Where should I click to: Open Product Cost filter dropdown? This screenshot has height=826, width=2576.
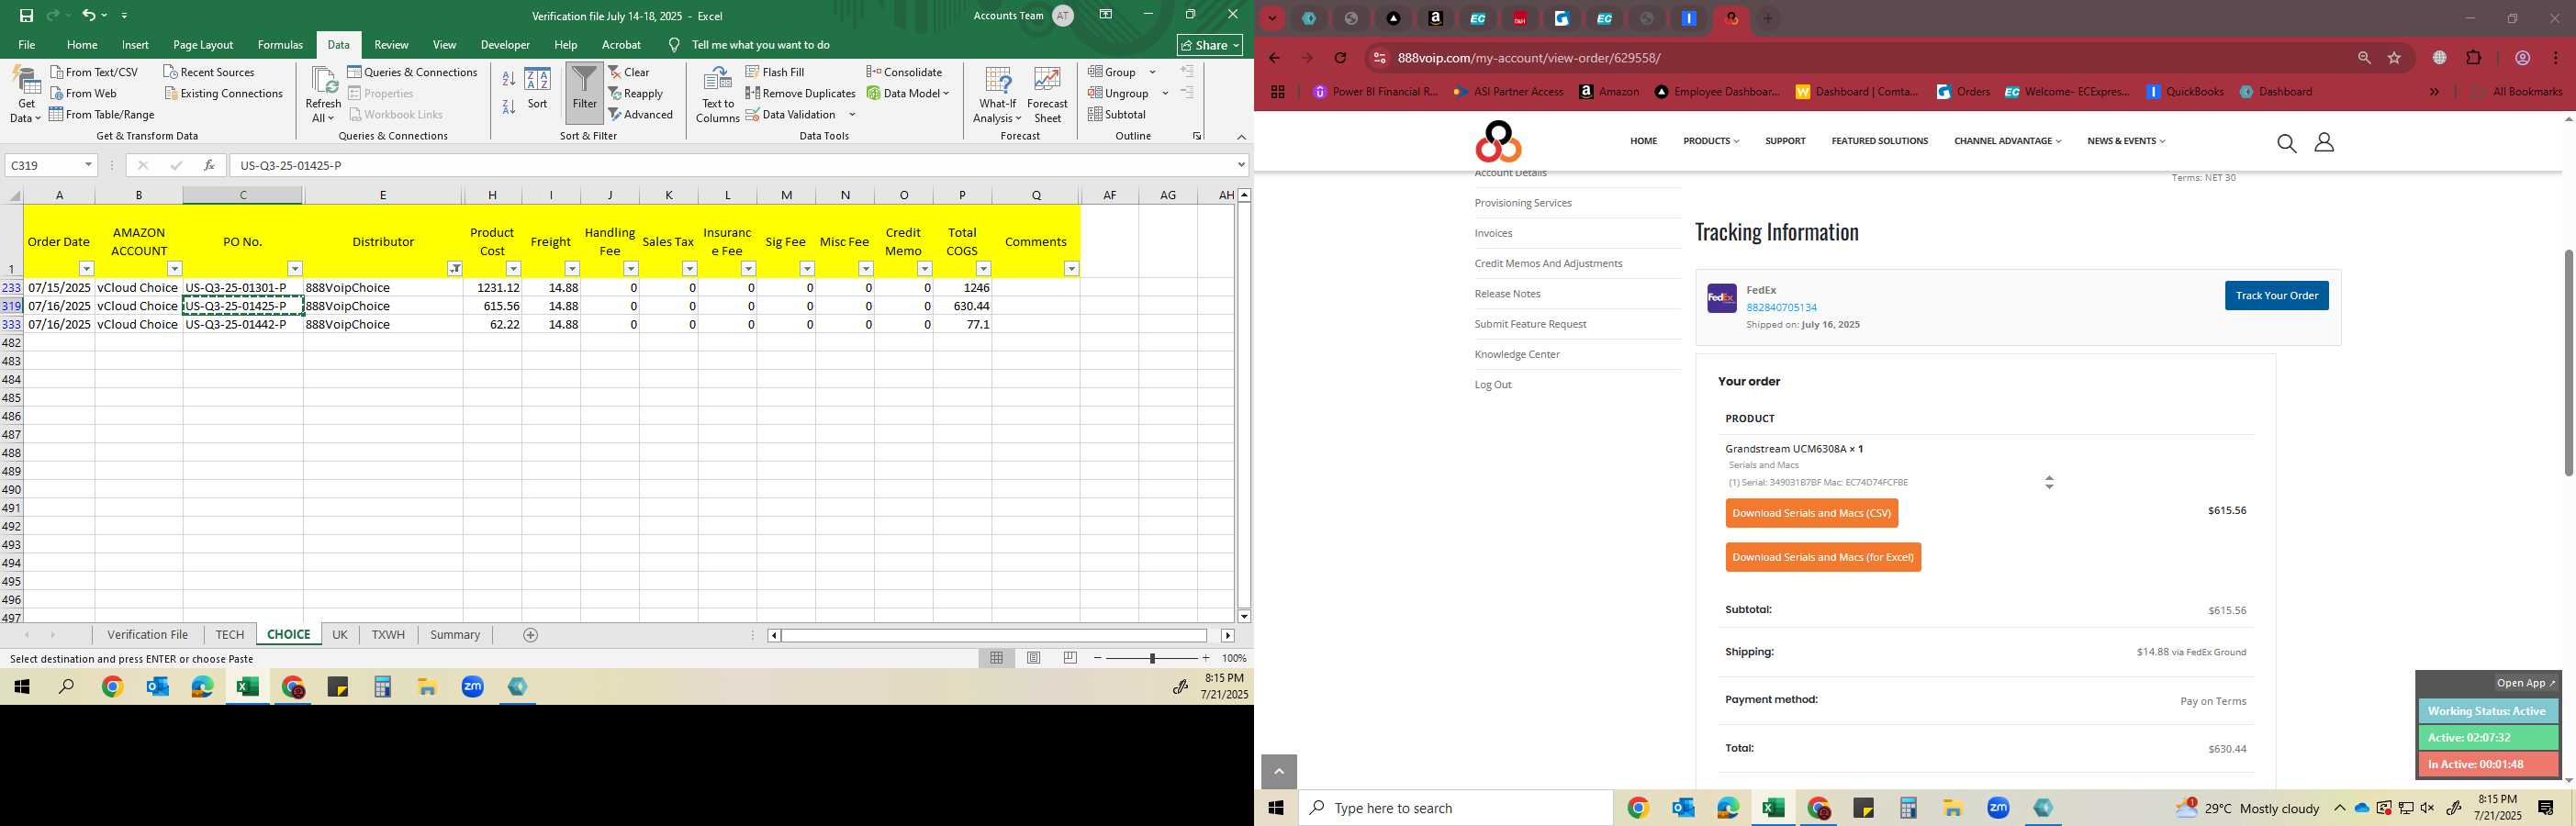pos(513,269)
